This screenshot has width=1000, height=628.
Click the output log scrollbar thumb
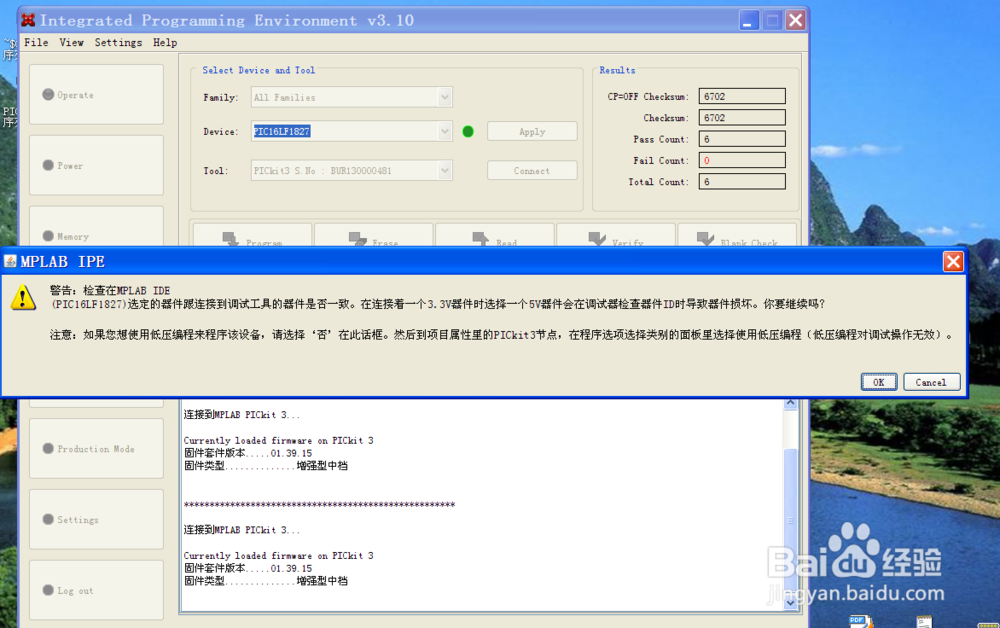click(790, 520)
